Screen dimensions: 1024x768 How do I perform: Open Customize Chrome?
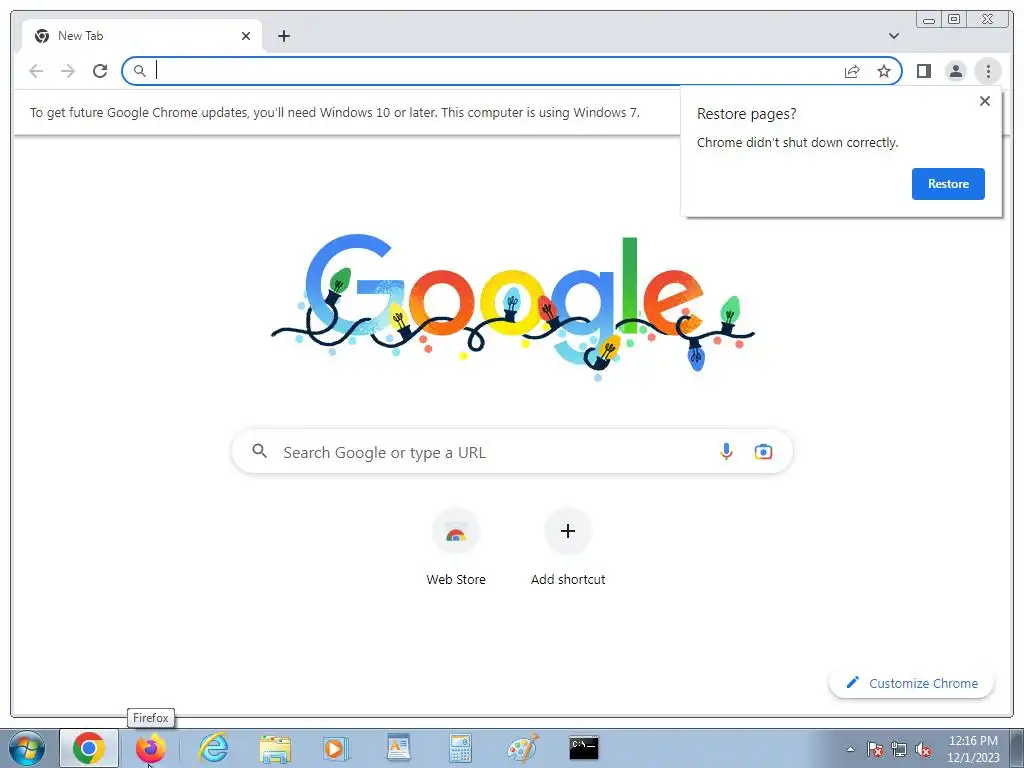point(912,683)
